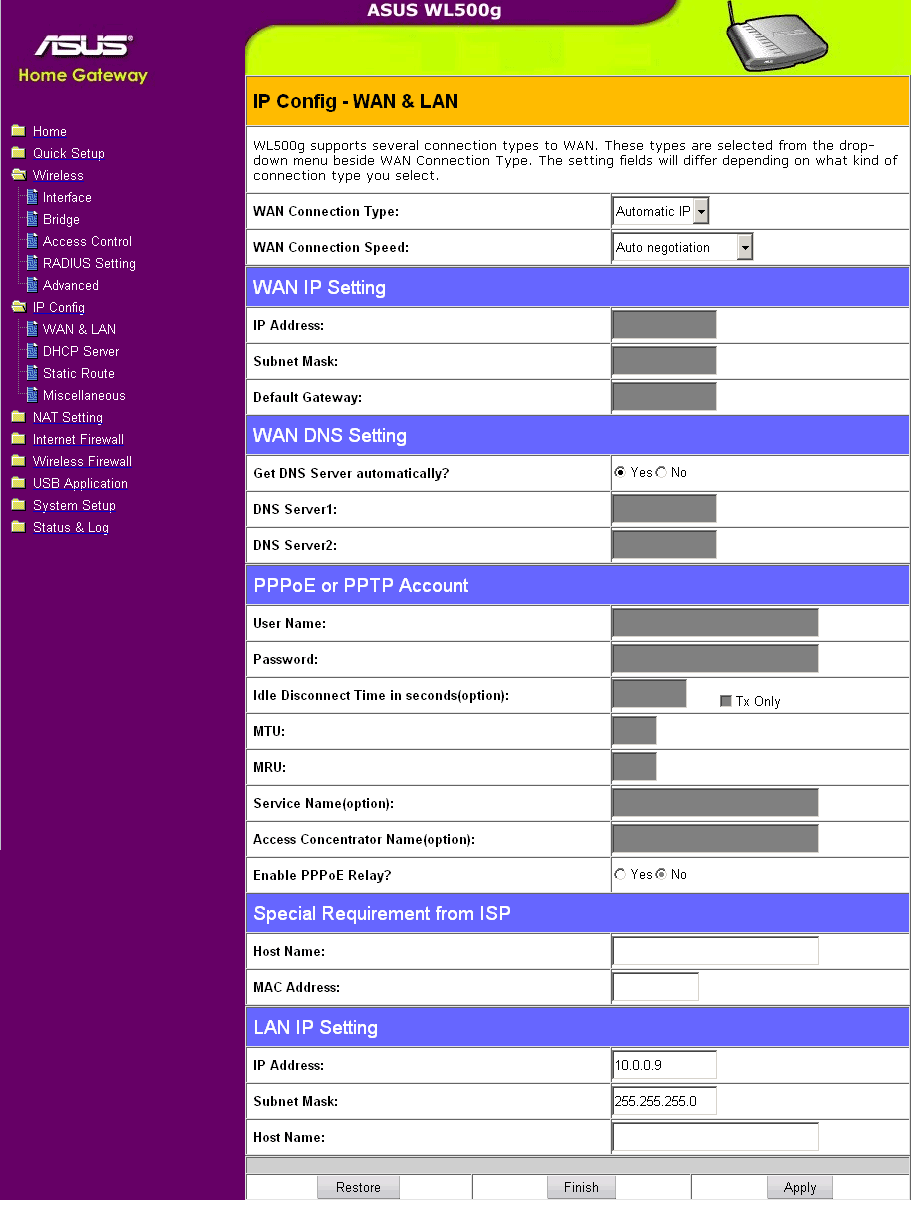Click the Restore button

click(x=359, y=1187)
